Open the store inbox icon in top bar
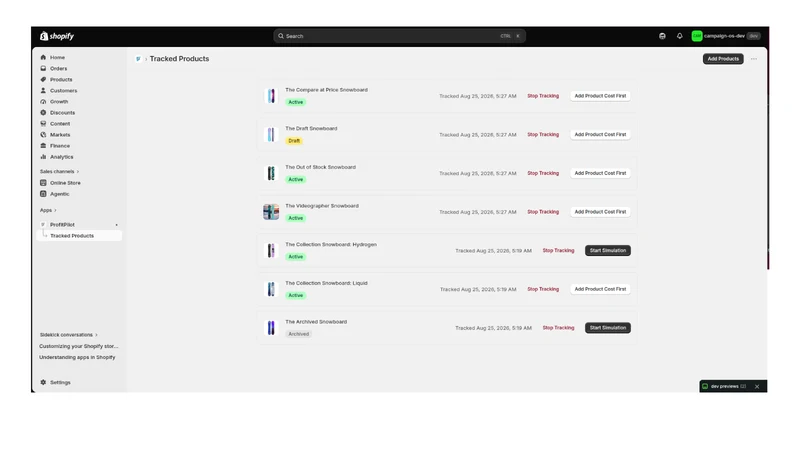 tap(662, 36)
